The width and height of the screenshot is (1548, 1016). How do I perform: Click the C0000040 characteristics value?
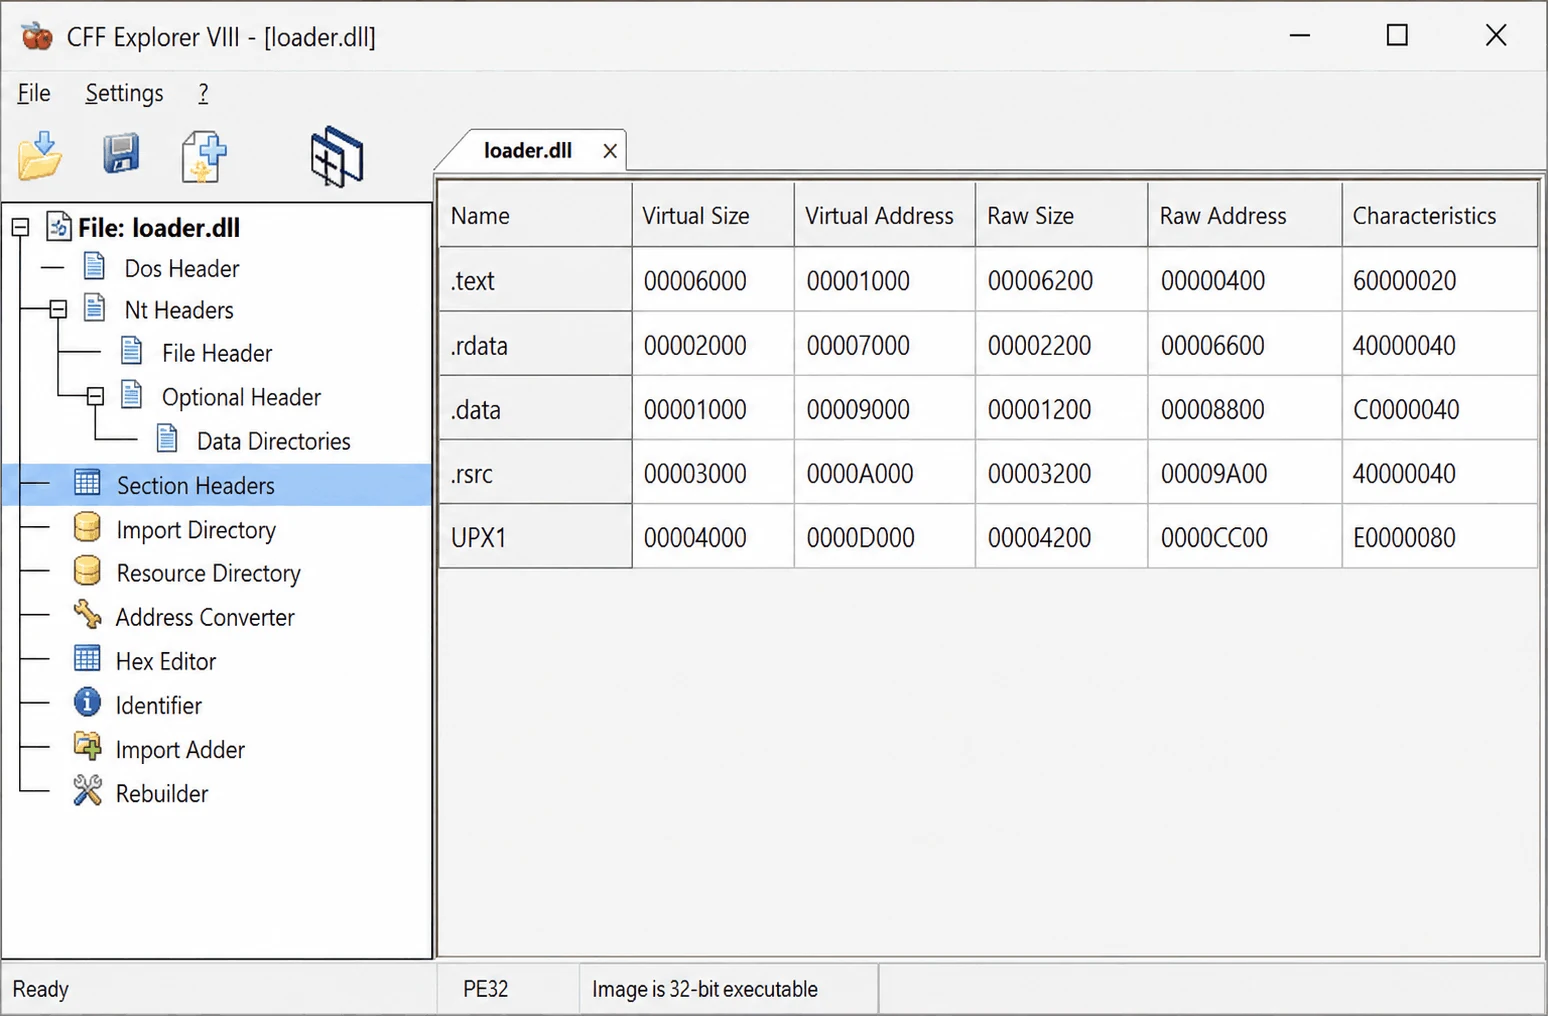point(1406,409)
